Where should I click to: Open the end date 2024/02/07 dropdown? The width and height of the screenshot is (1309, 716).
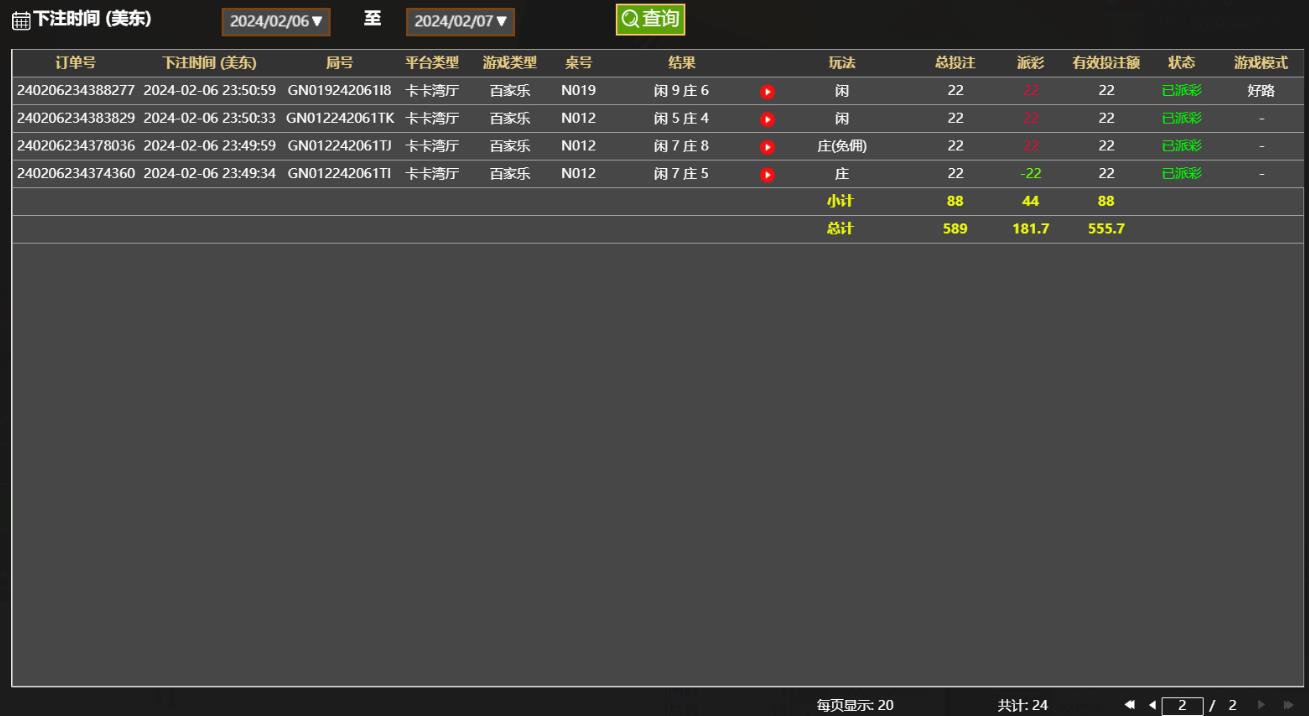click(460, 21)
